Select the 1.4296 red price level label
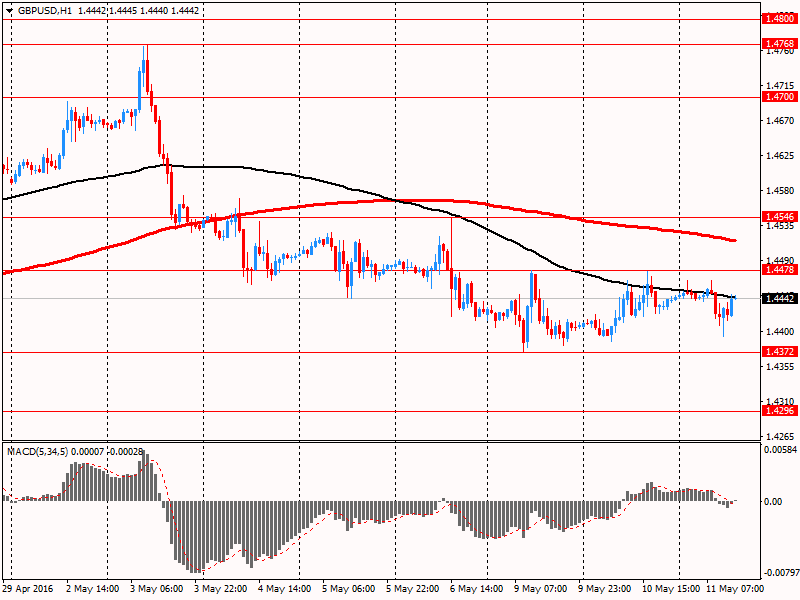The image size is (800, 600). 780,411
